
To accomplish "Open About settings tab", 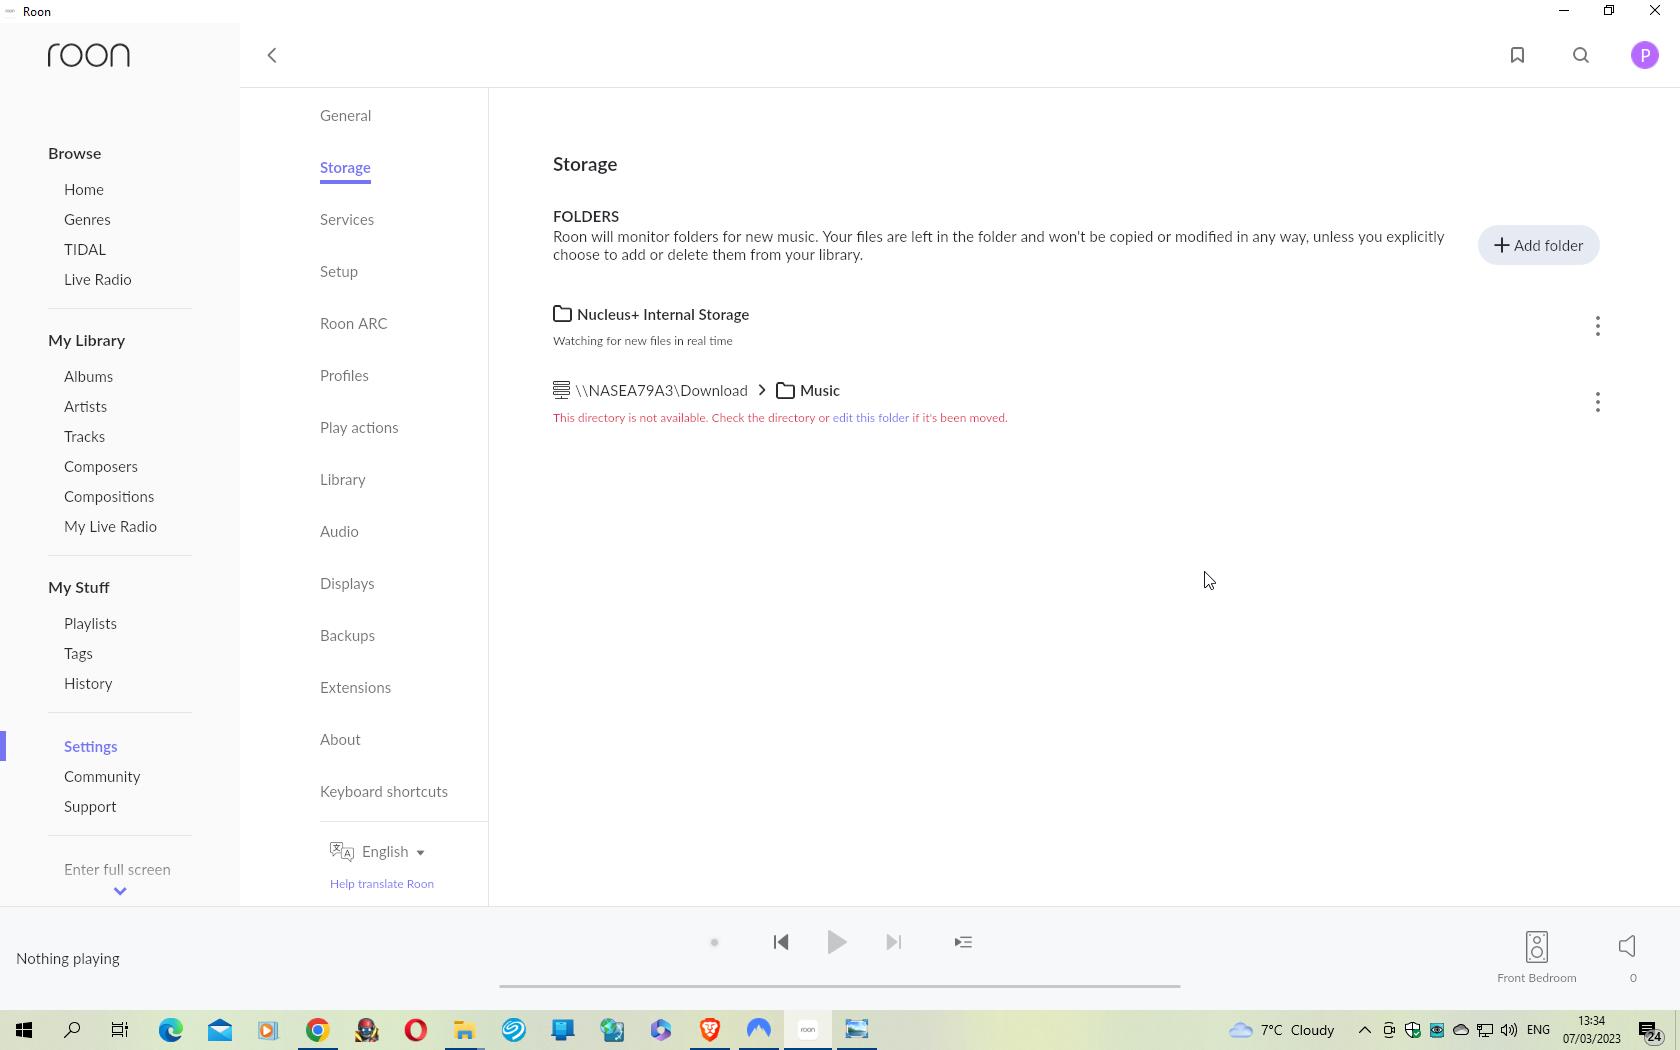I will (x=340, y=740).
